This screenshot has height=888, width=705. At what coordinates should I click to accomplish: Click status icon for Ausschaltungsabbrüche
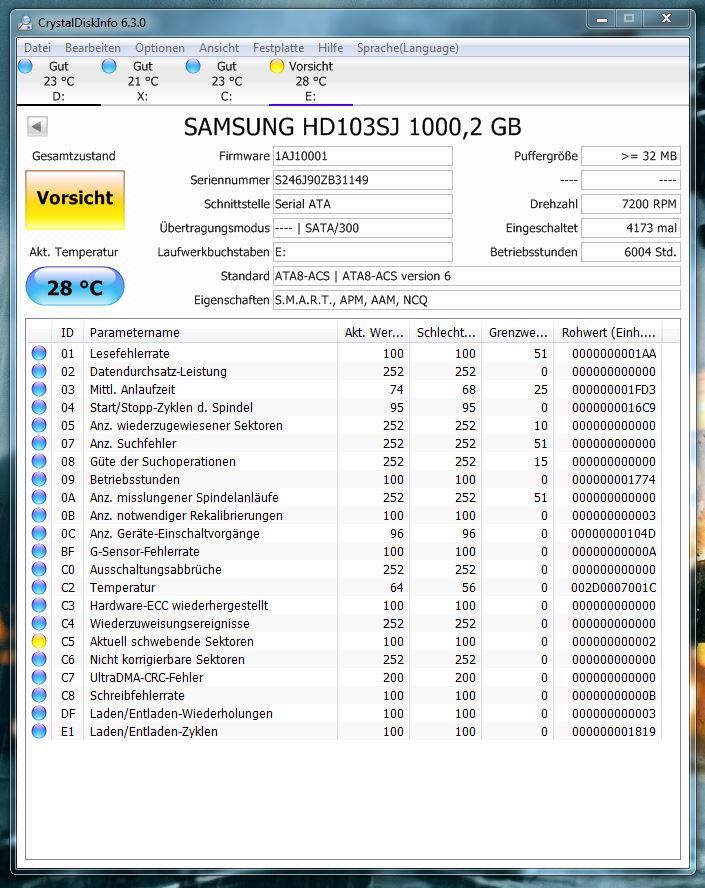tap(39, 569)
